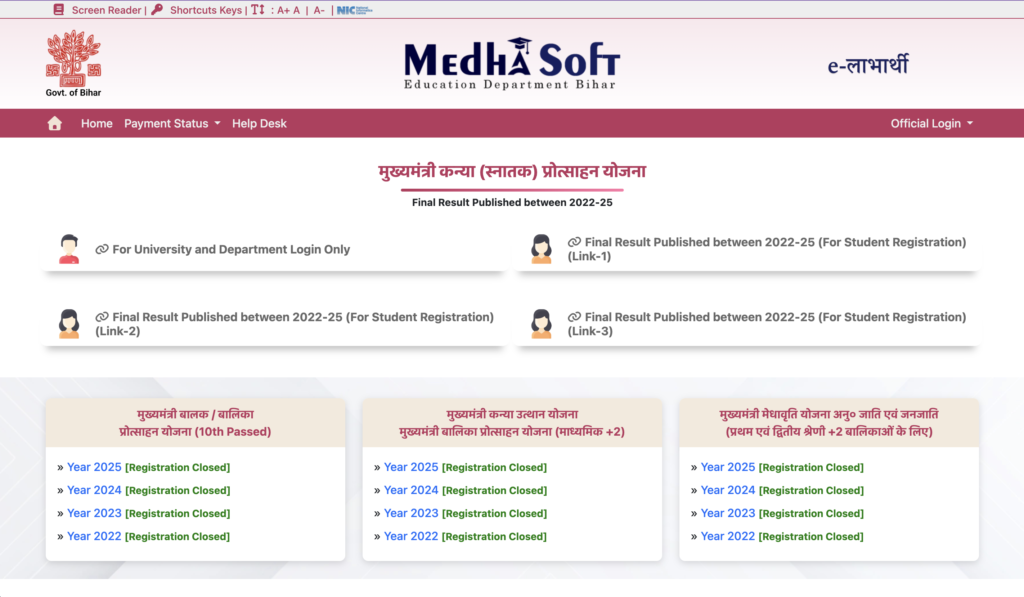Open the Help Desk menu item
This screenshot has width=1024, height=597.
pos(259,123)
